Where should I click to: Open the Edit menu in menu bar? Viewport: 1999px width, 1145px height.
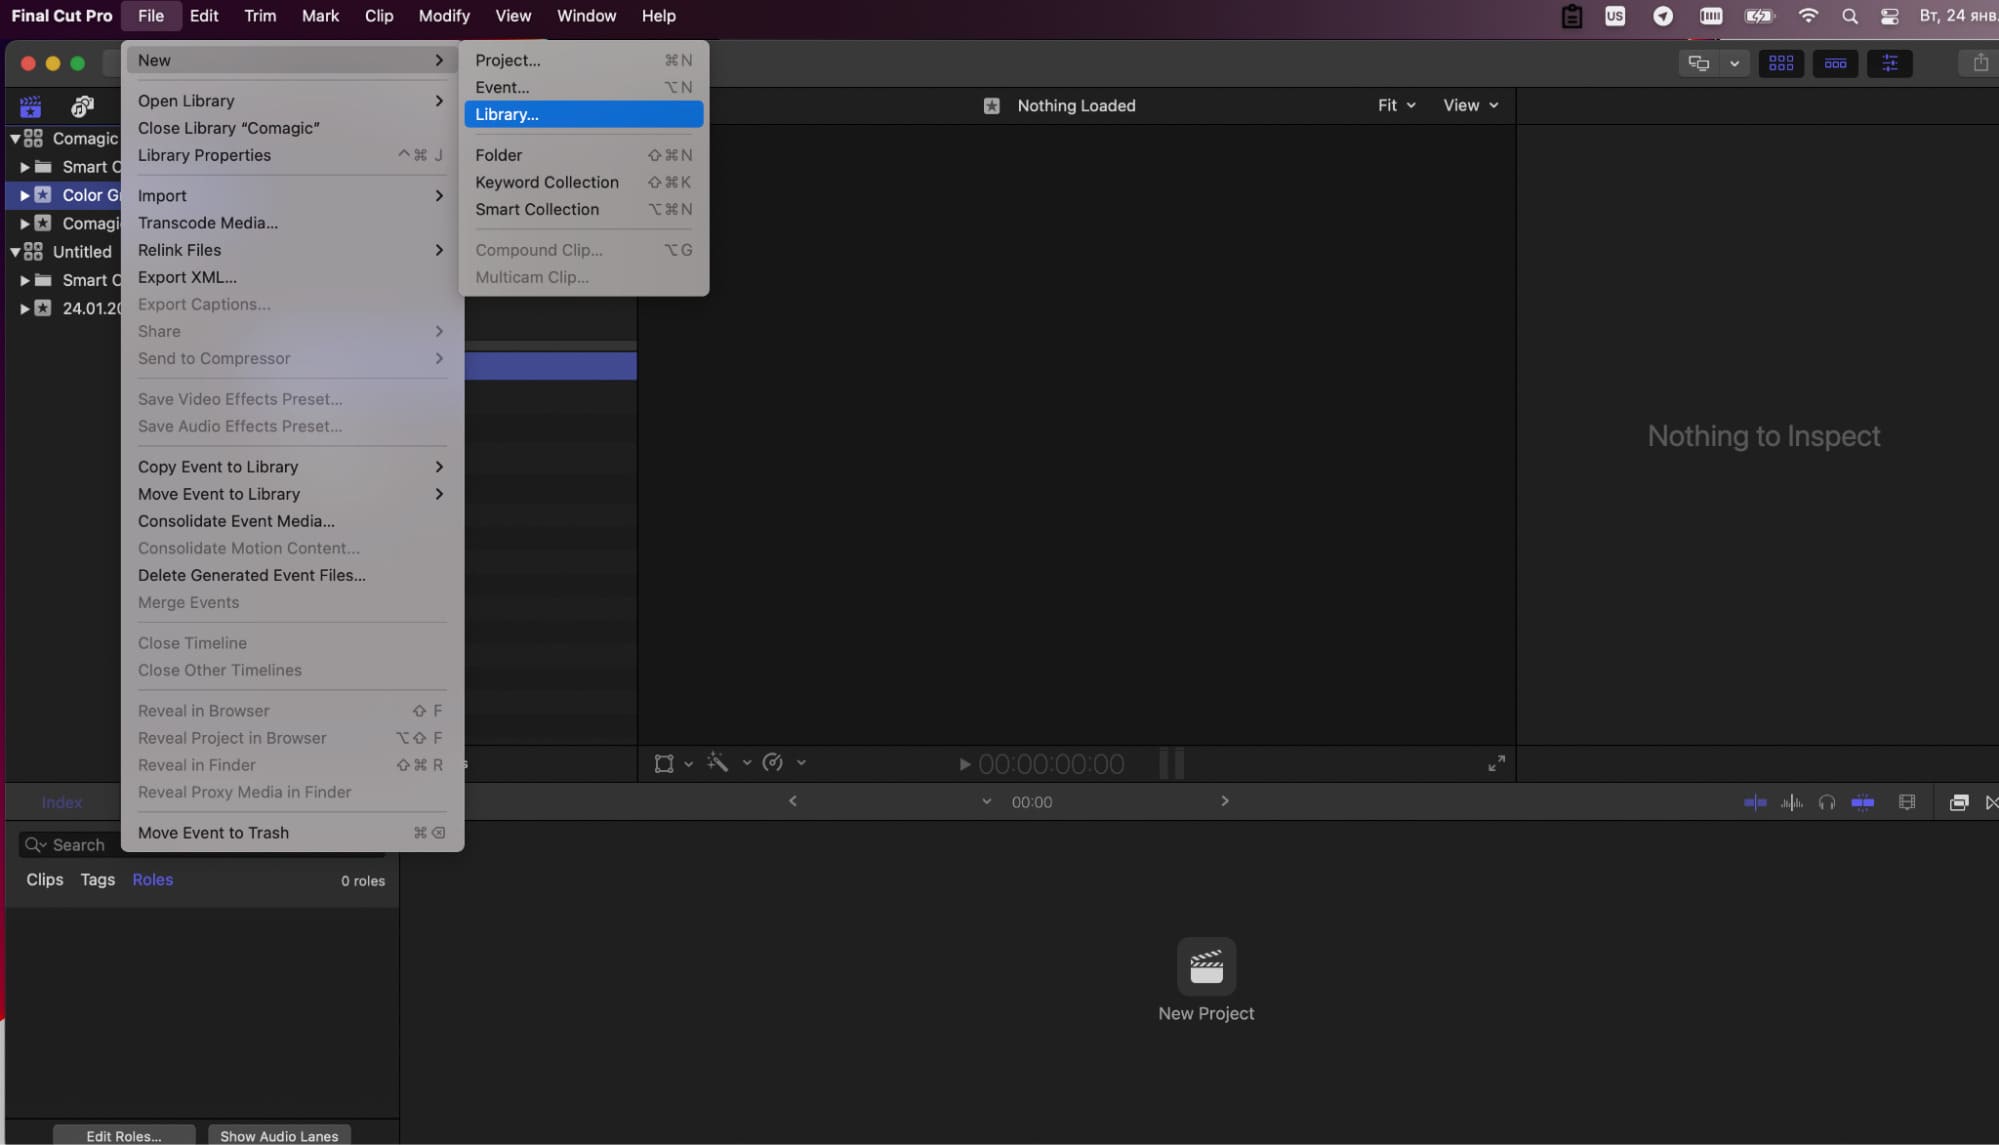[204, 16]
